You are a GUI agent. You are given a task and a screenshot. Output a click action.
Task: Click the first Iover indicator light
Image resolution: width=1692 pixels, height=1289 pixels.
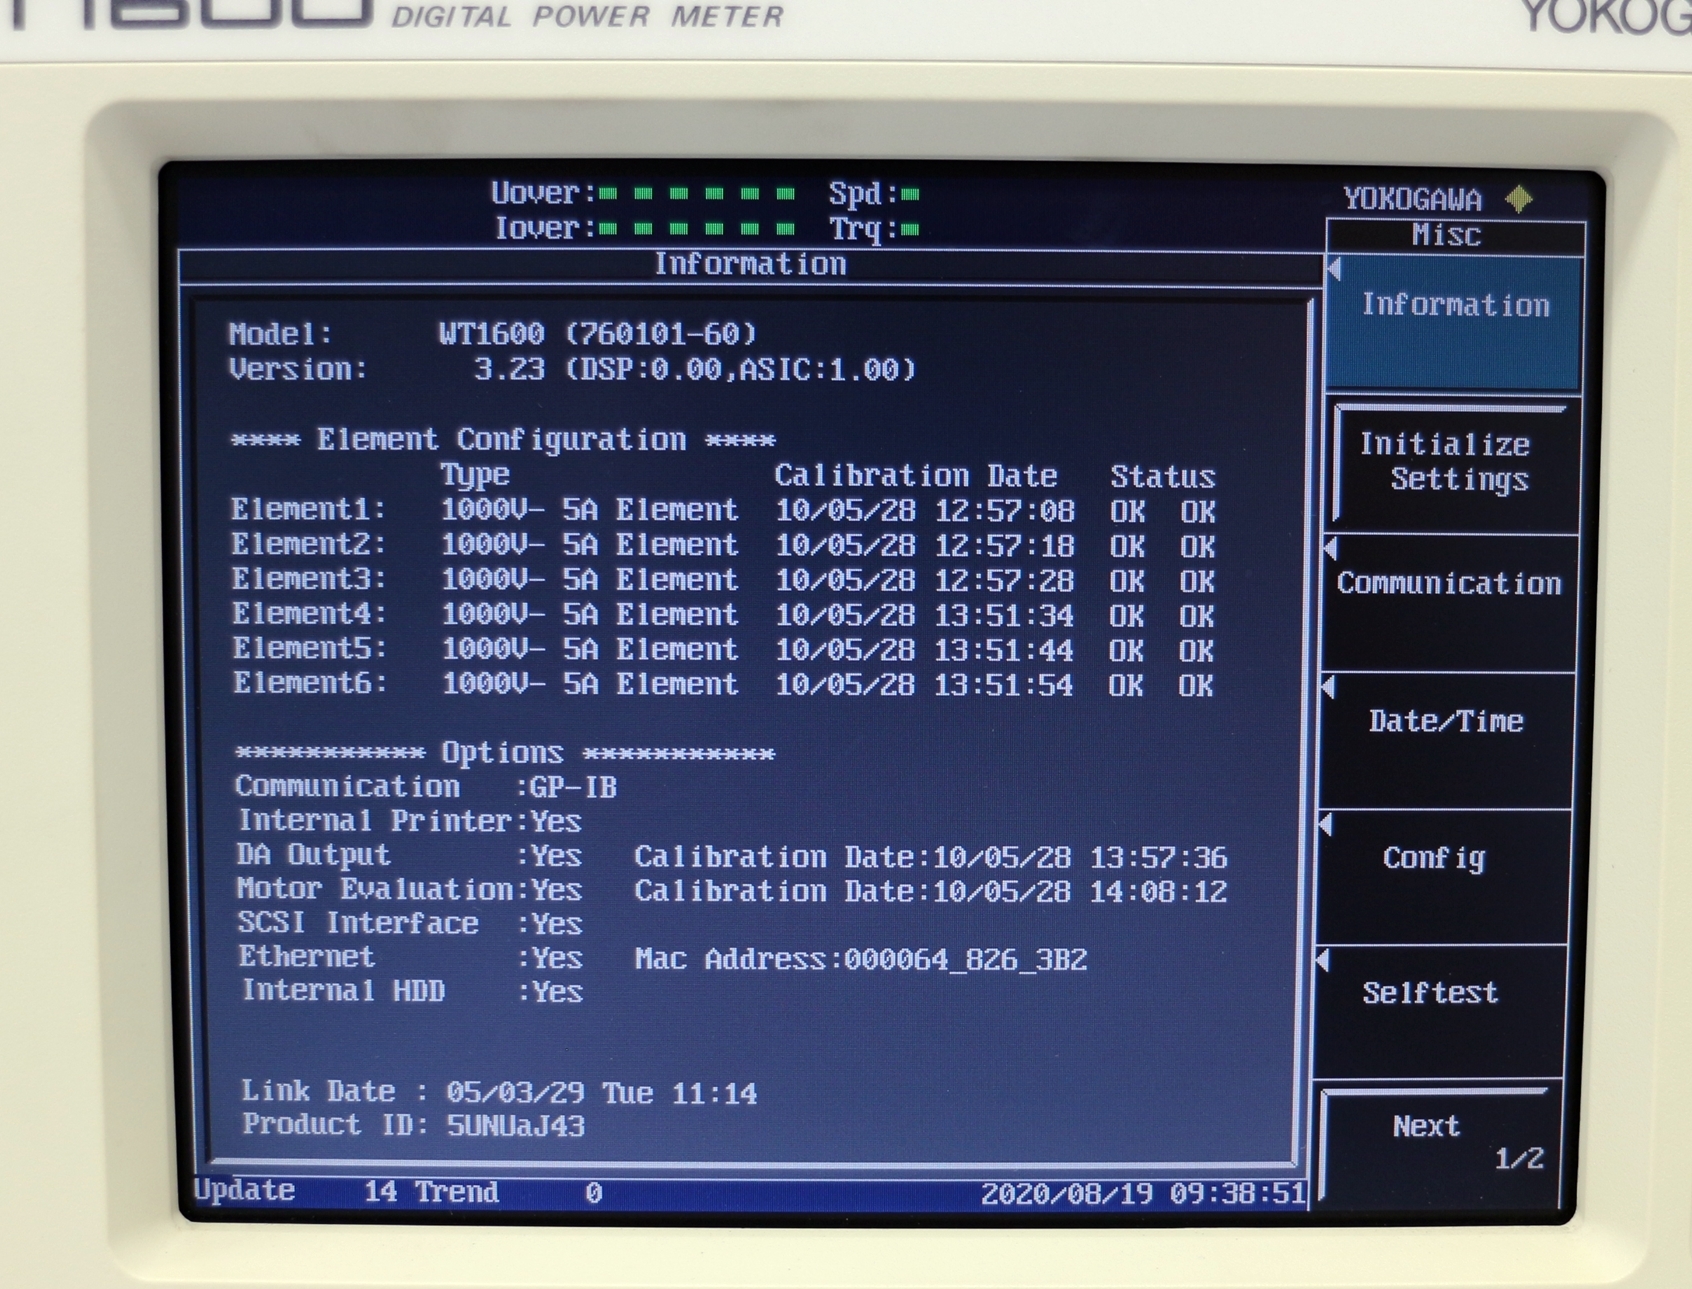pyautogui.click(x=608, y=230)
